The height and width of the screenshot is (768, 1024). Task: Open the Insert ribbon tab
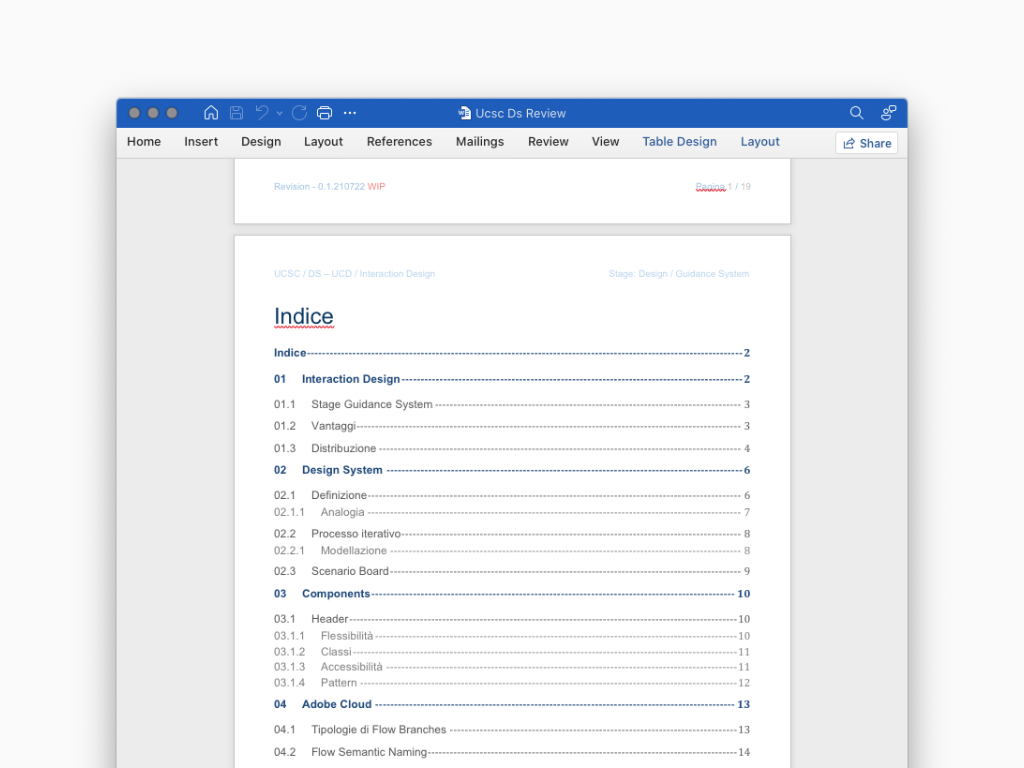click(x=201, y=142)
